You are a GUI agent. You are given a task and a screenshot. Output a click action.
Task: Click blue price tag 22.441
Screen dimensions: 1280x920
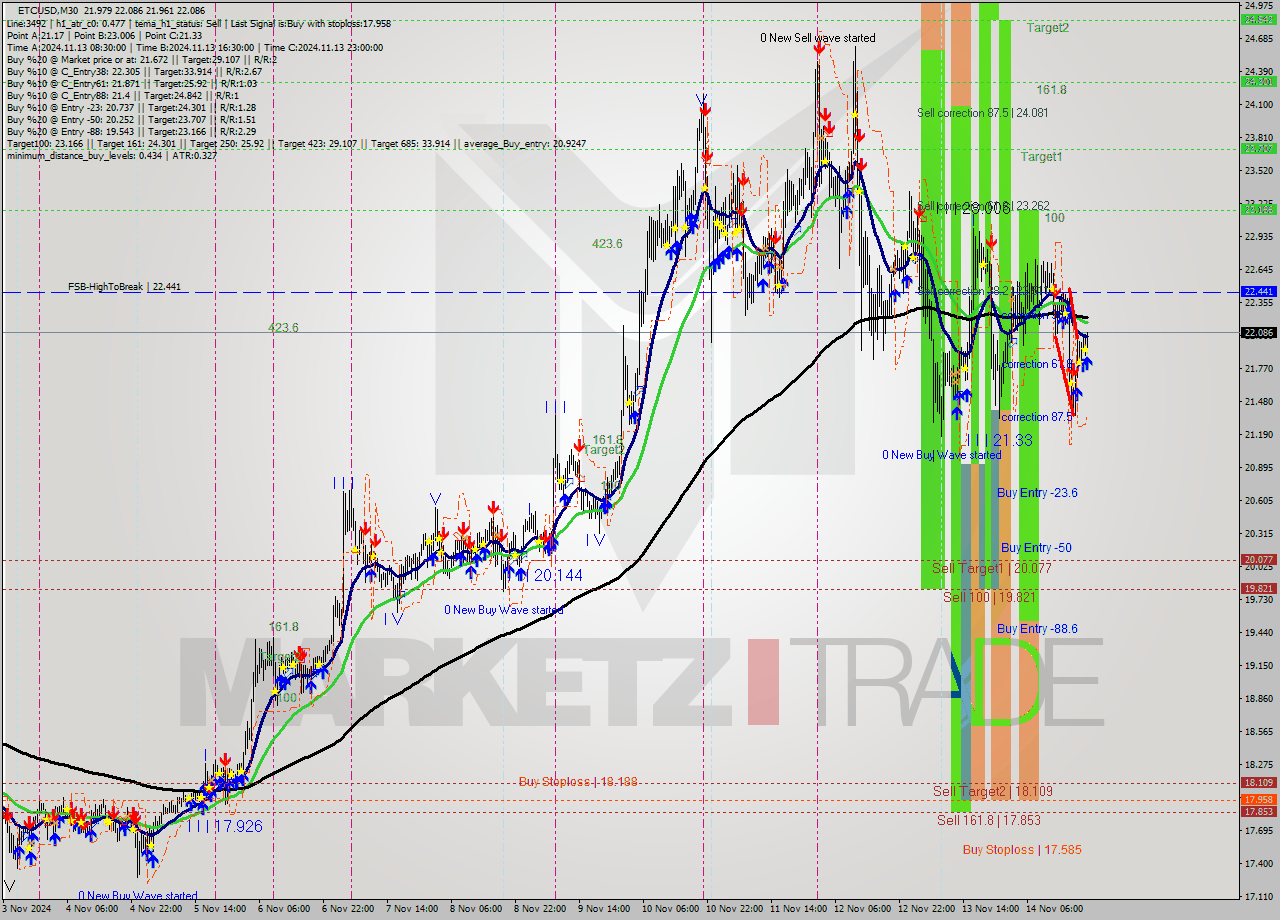point(1258,292)
